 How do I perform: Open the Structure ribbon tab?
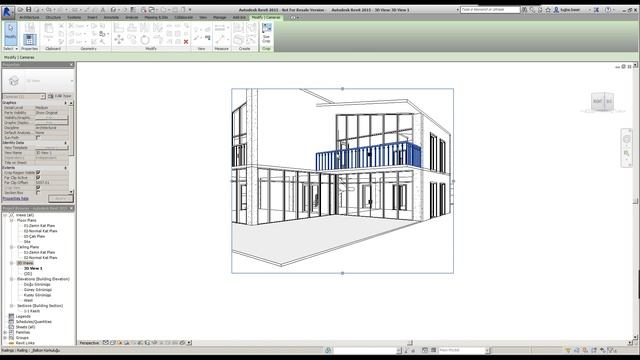(x=53, y=18)
